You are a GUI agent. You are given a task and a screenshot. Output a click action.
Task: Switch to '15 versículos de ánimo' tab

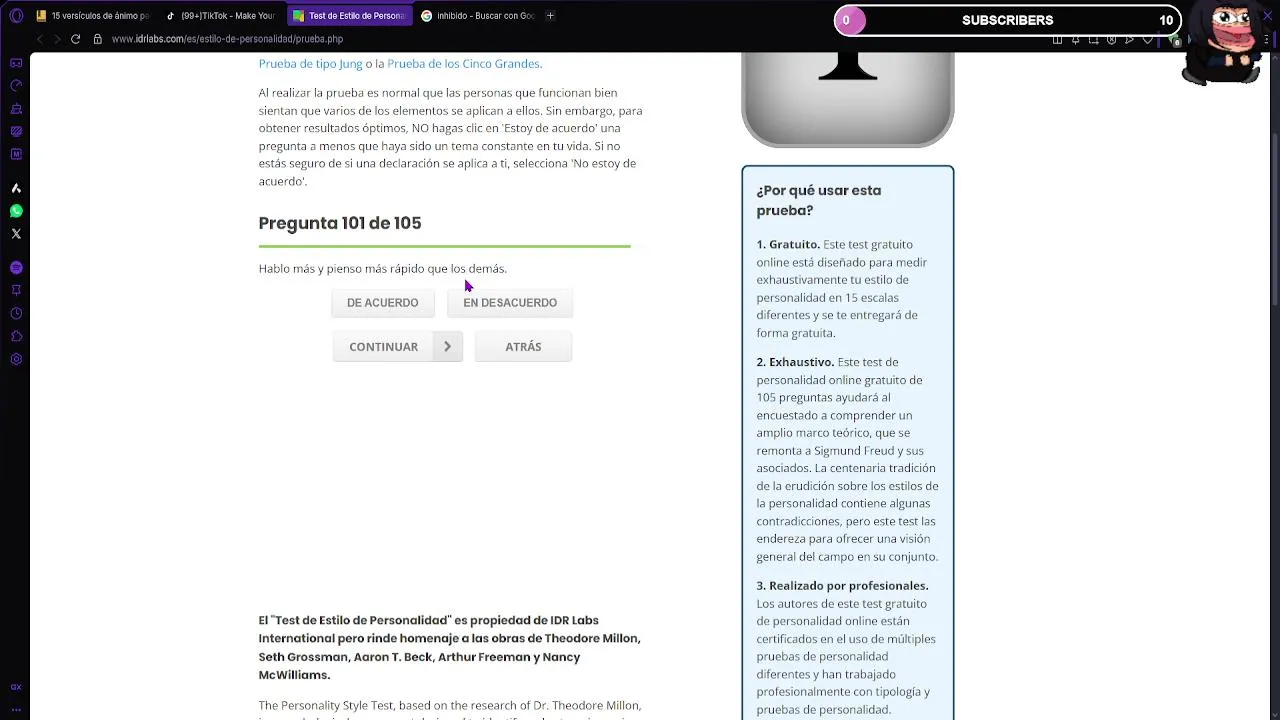click(x=93, y=16)
